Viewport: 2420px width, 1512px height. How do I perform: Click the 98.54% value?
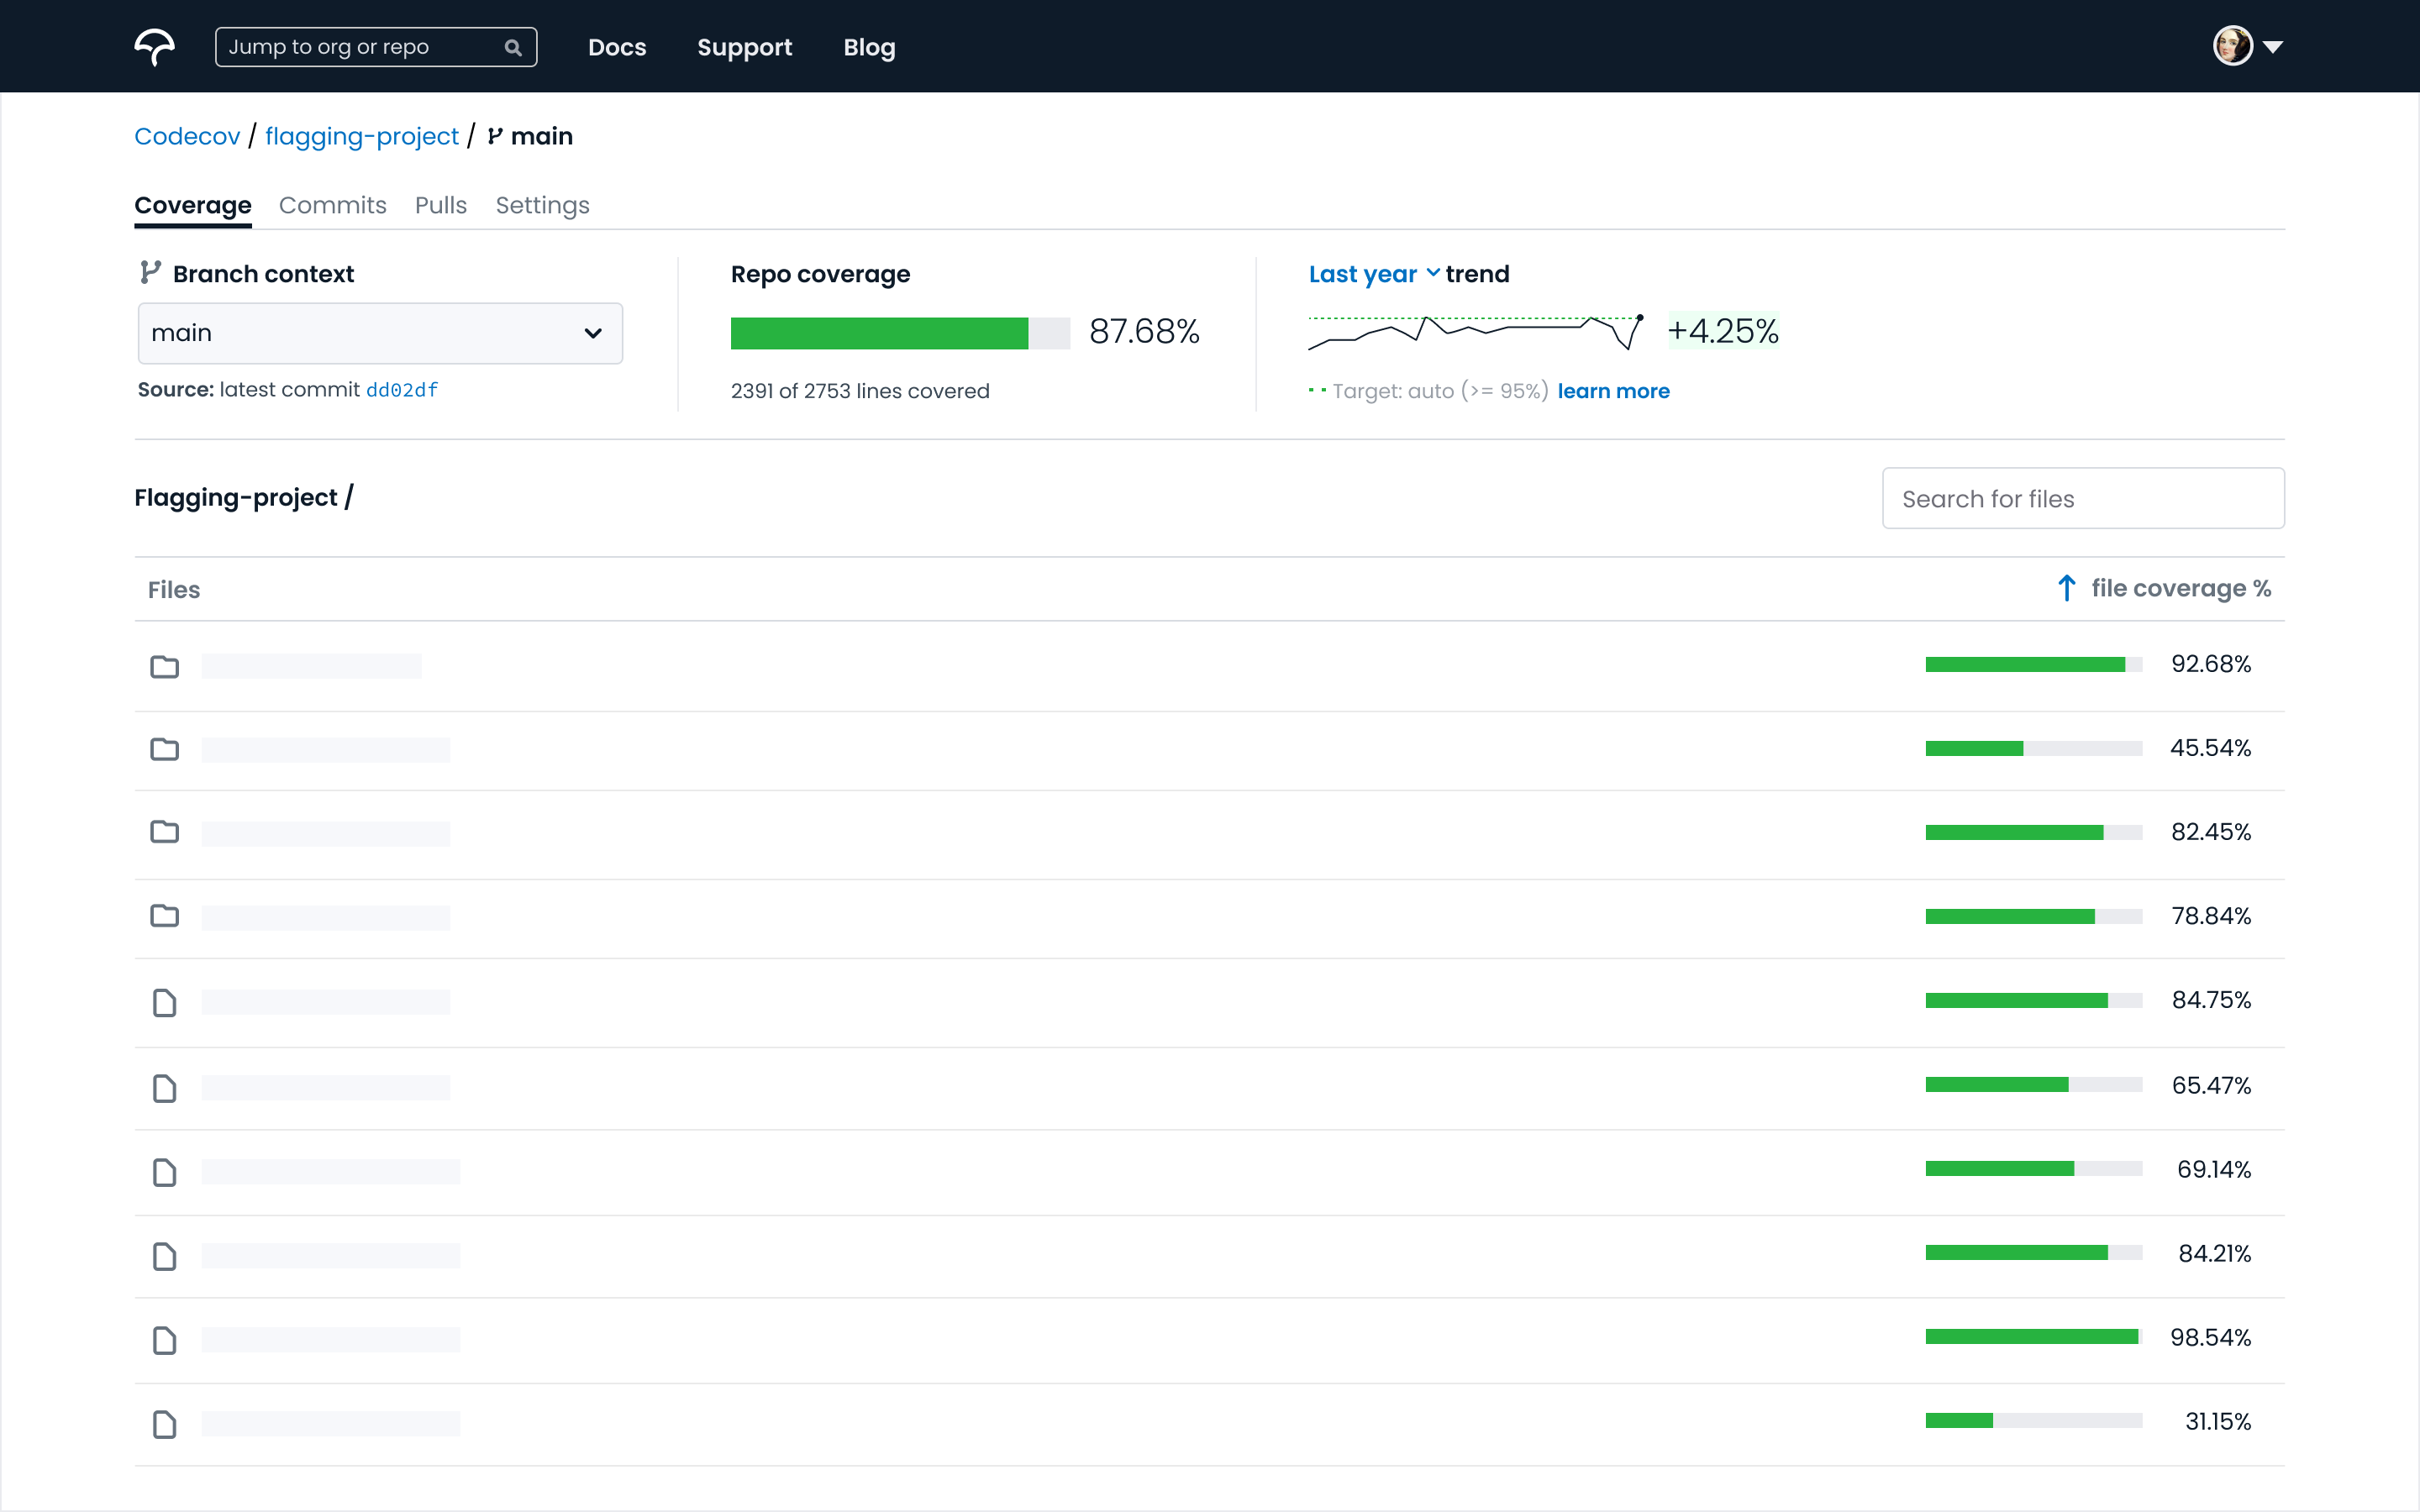[x=2210, y=1338]
